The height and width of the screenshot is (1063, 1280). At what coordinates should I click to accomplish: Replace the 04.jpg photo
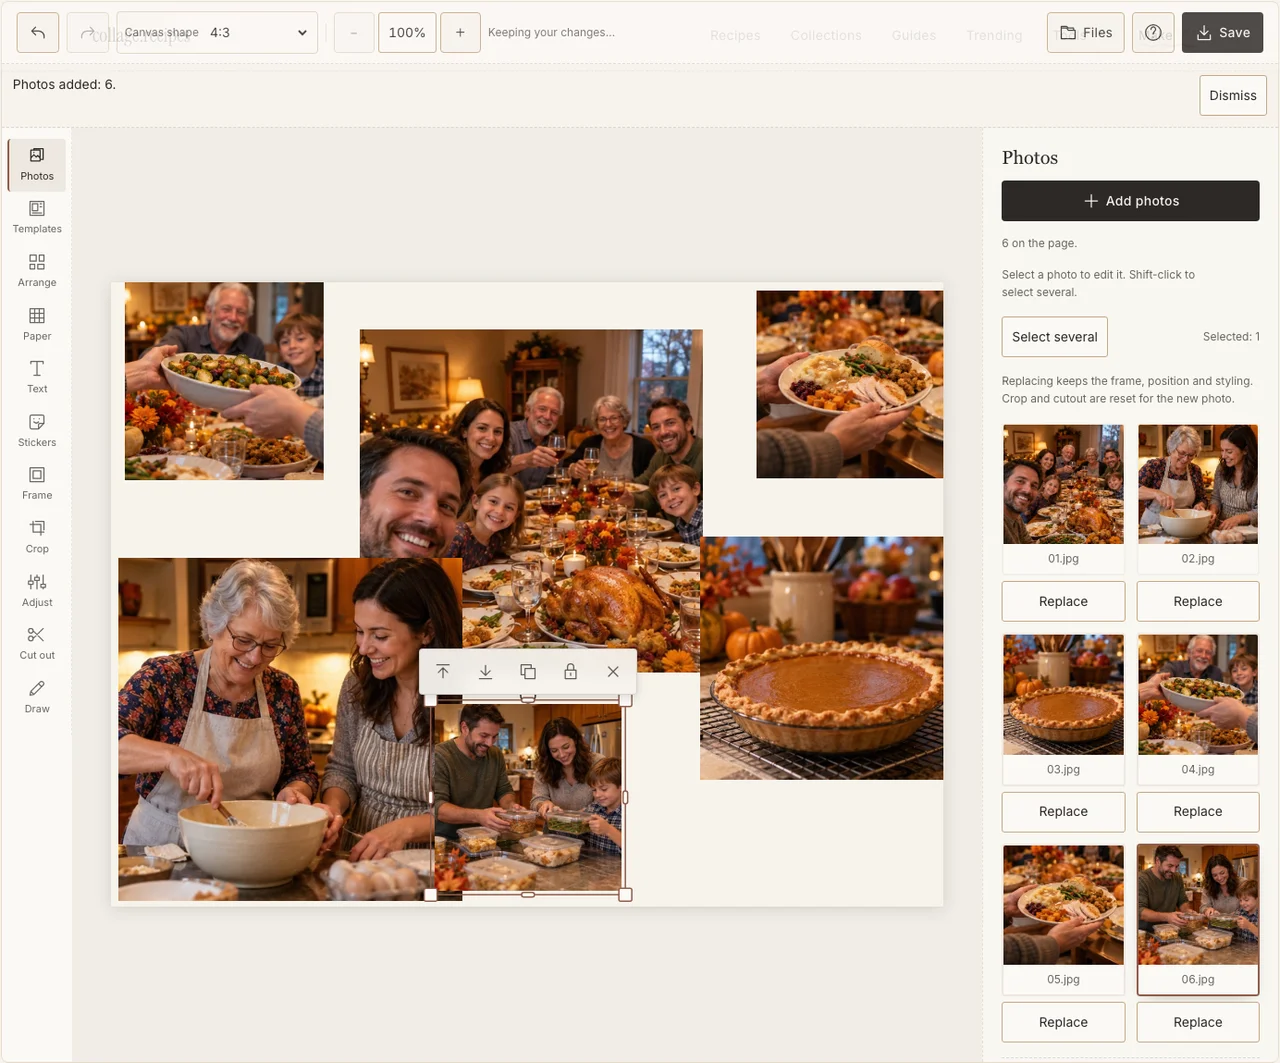pyautogui.click(x=1198, y=812)
